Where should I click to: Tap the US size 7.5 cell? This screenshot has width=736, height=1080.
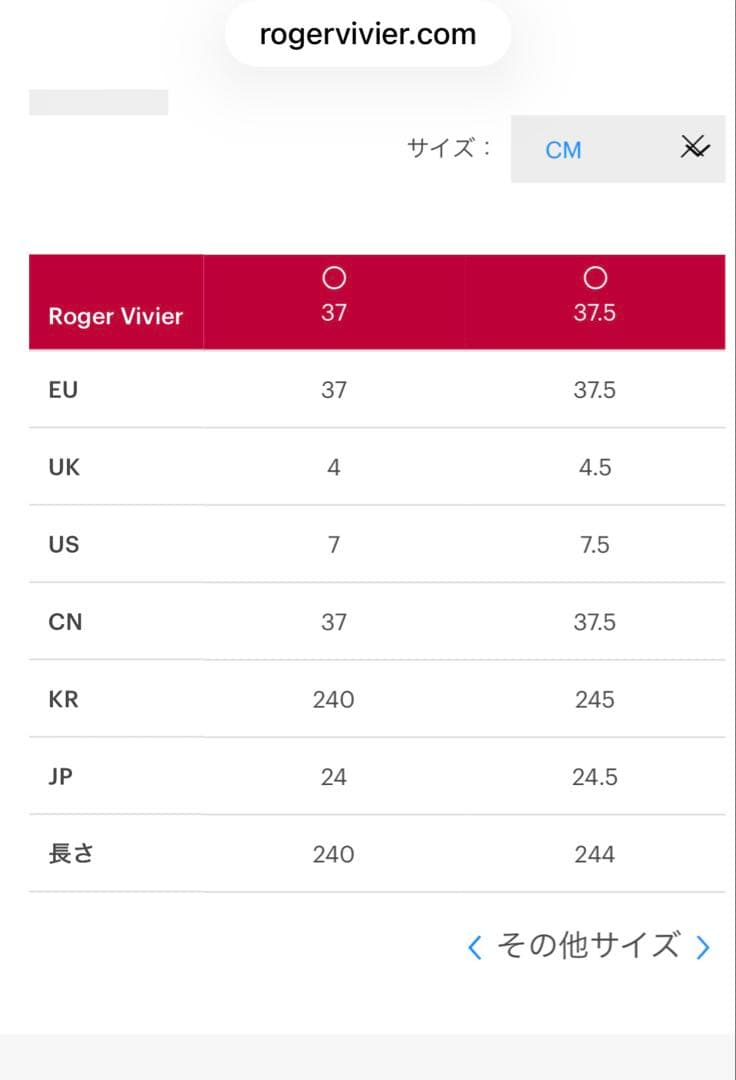[x=595, y=545]
